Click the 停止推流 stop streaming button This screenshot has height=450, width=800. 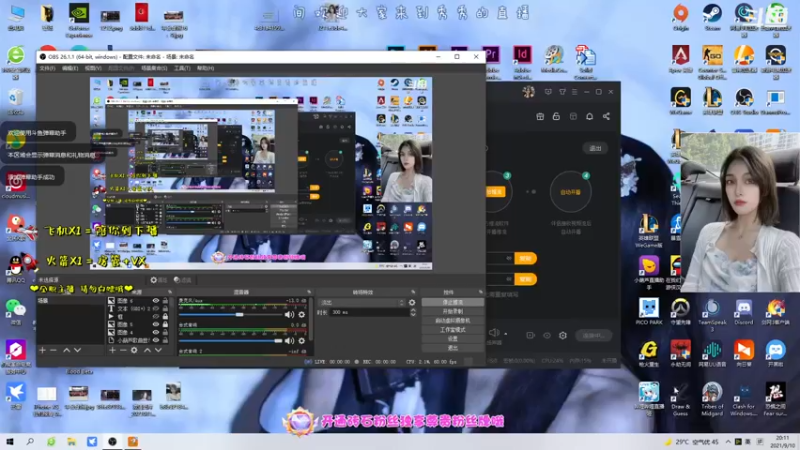click(453, 303)
